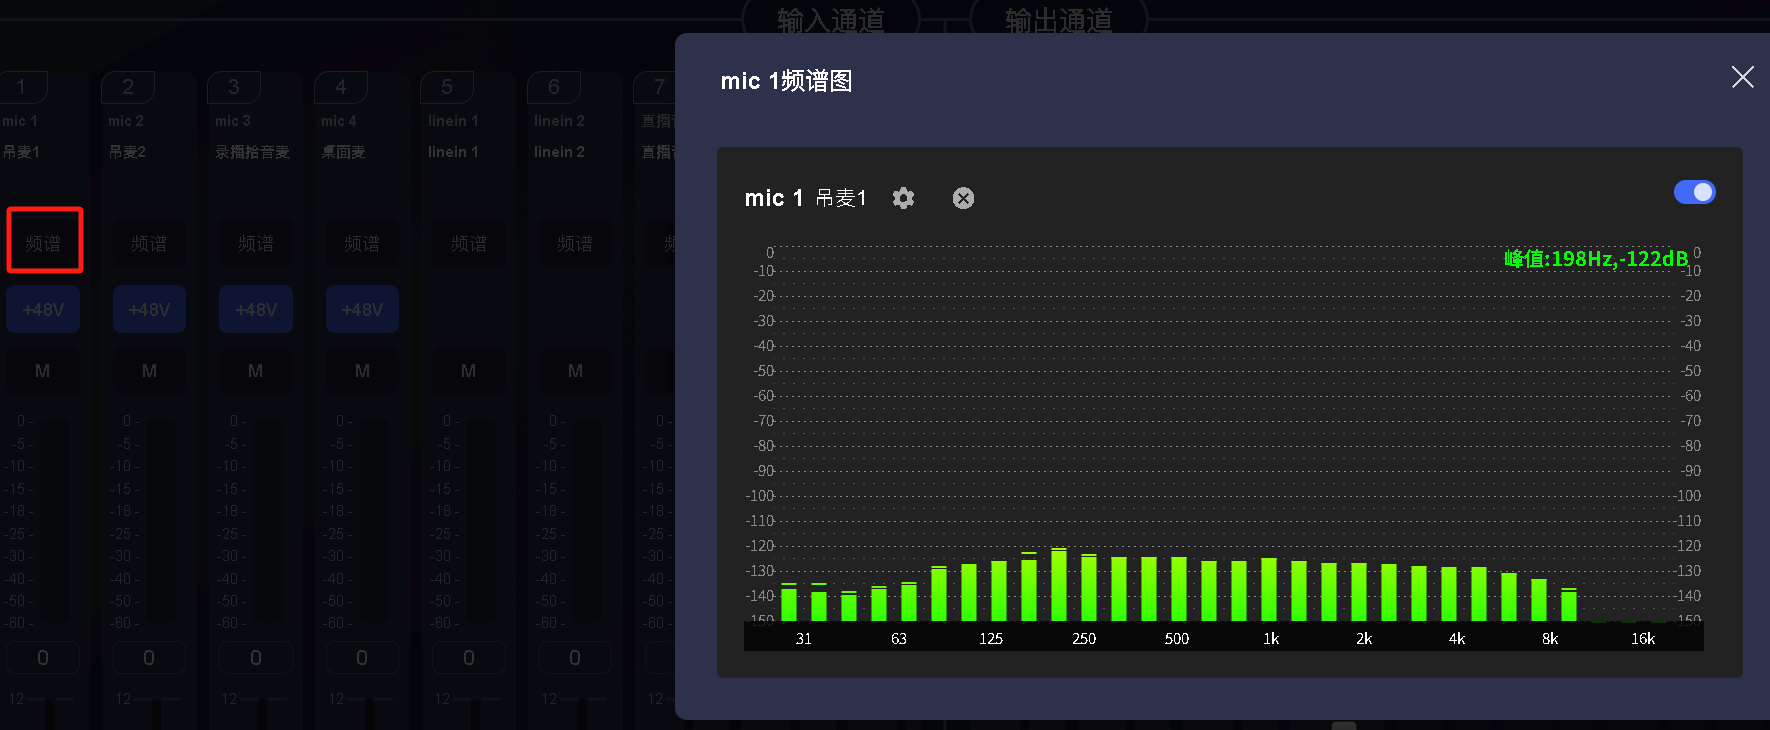This screenshot has height=730, width=1770.
Task: Toggle +48V phantom power on mic 2
Action: pos(149,310)
